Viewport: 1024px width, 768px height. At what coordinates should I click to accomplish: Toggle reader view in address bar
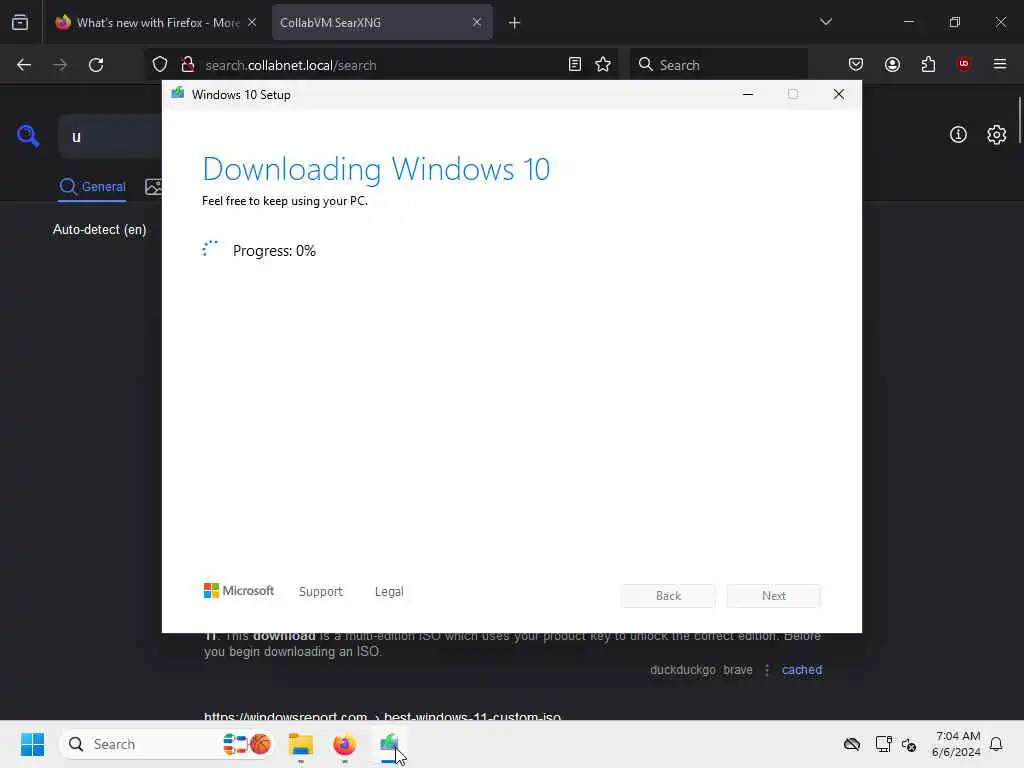(575, 64)
